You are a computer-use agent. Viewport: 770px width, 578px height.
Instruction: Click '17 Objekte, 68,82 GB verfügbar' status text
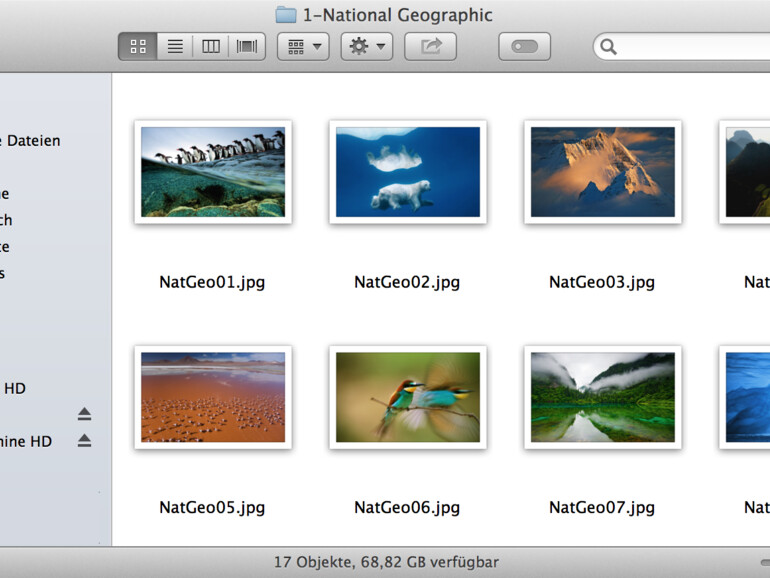click(386, 562)
